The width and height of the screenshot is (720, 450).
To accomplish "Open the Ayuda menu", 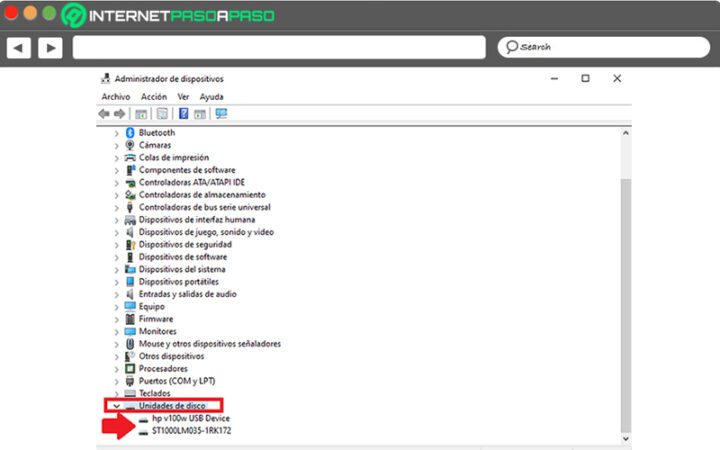I will point(211,97).
